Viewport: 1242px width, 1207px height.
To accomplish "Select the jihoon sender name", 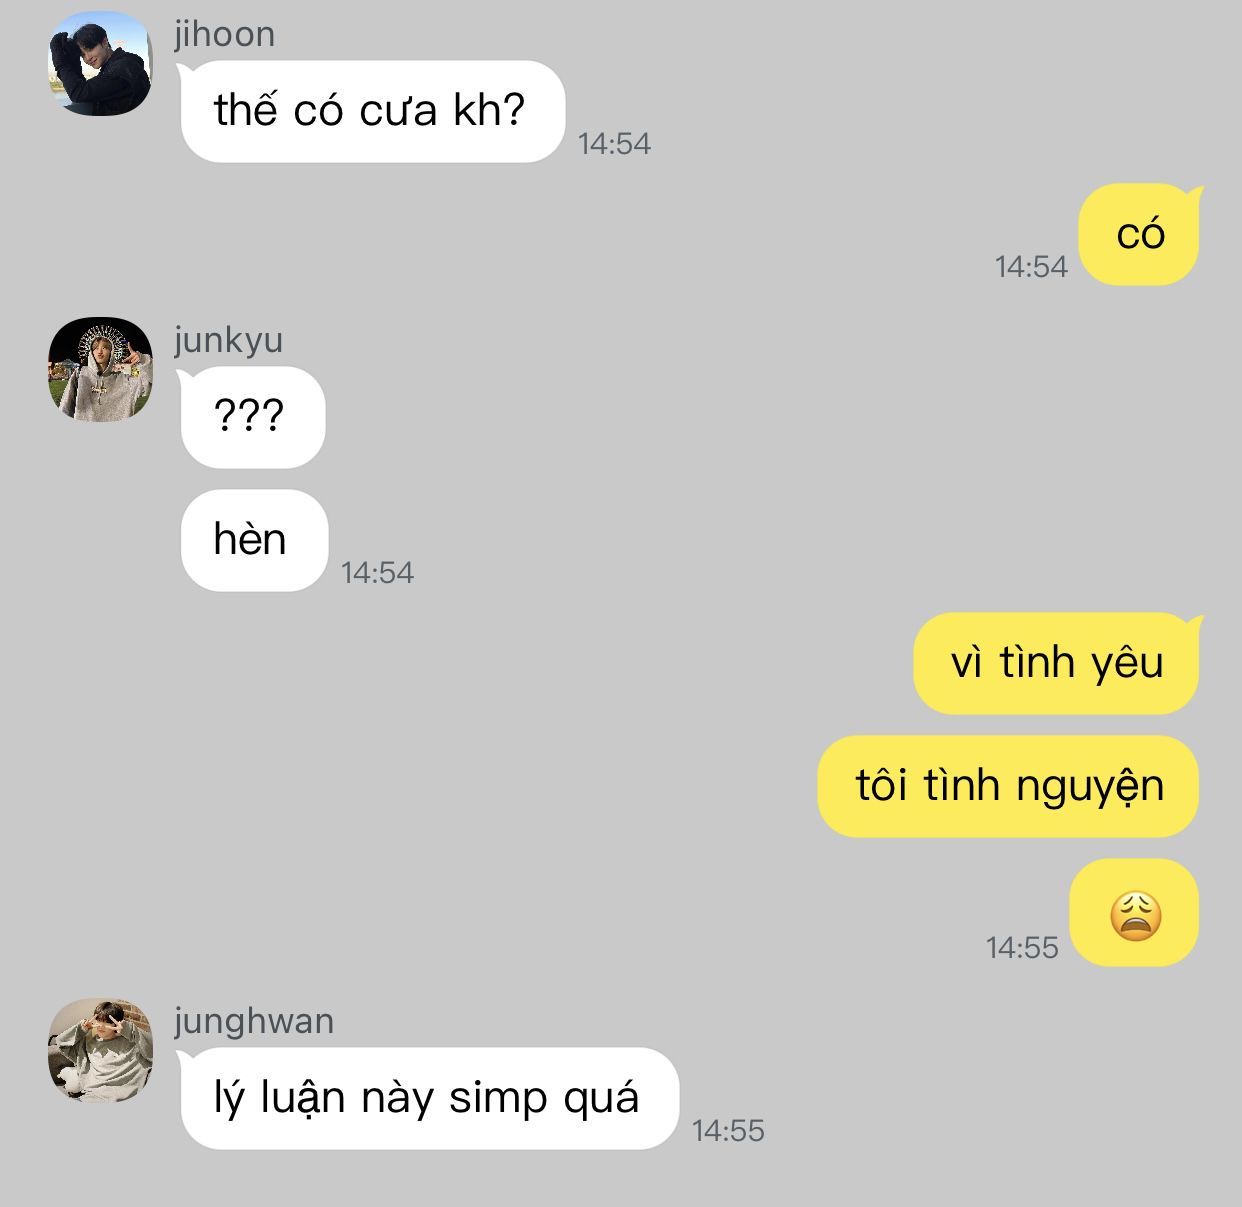I will click(225, 34).
